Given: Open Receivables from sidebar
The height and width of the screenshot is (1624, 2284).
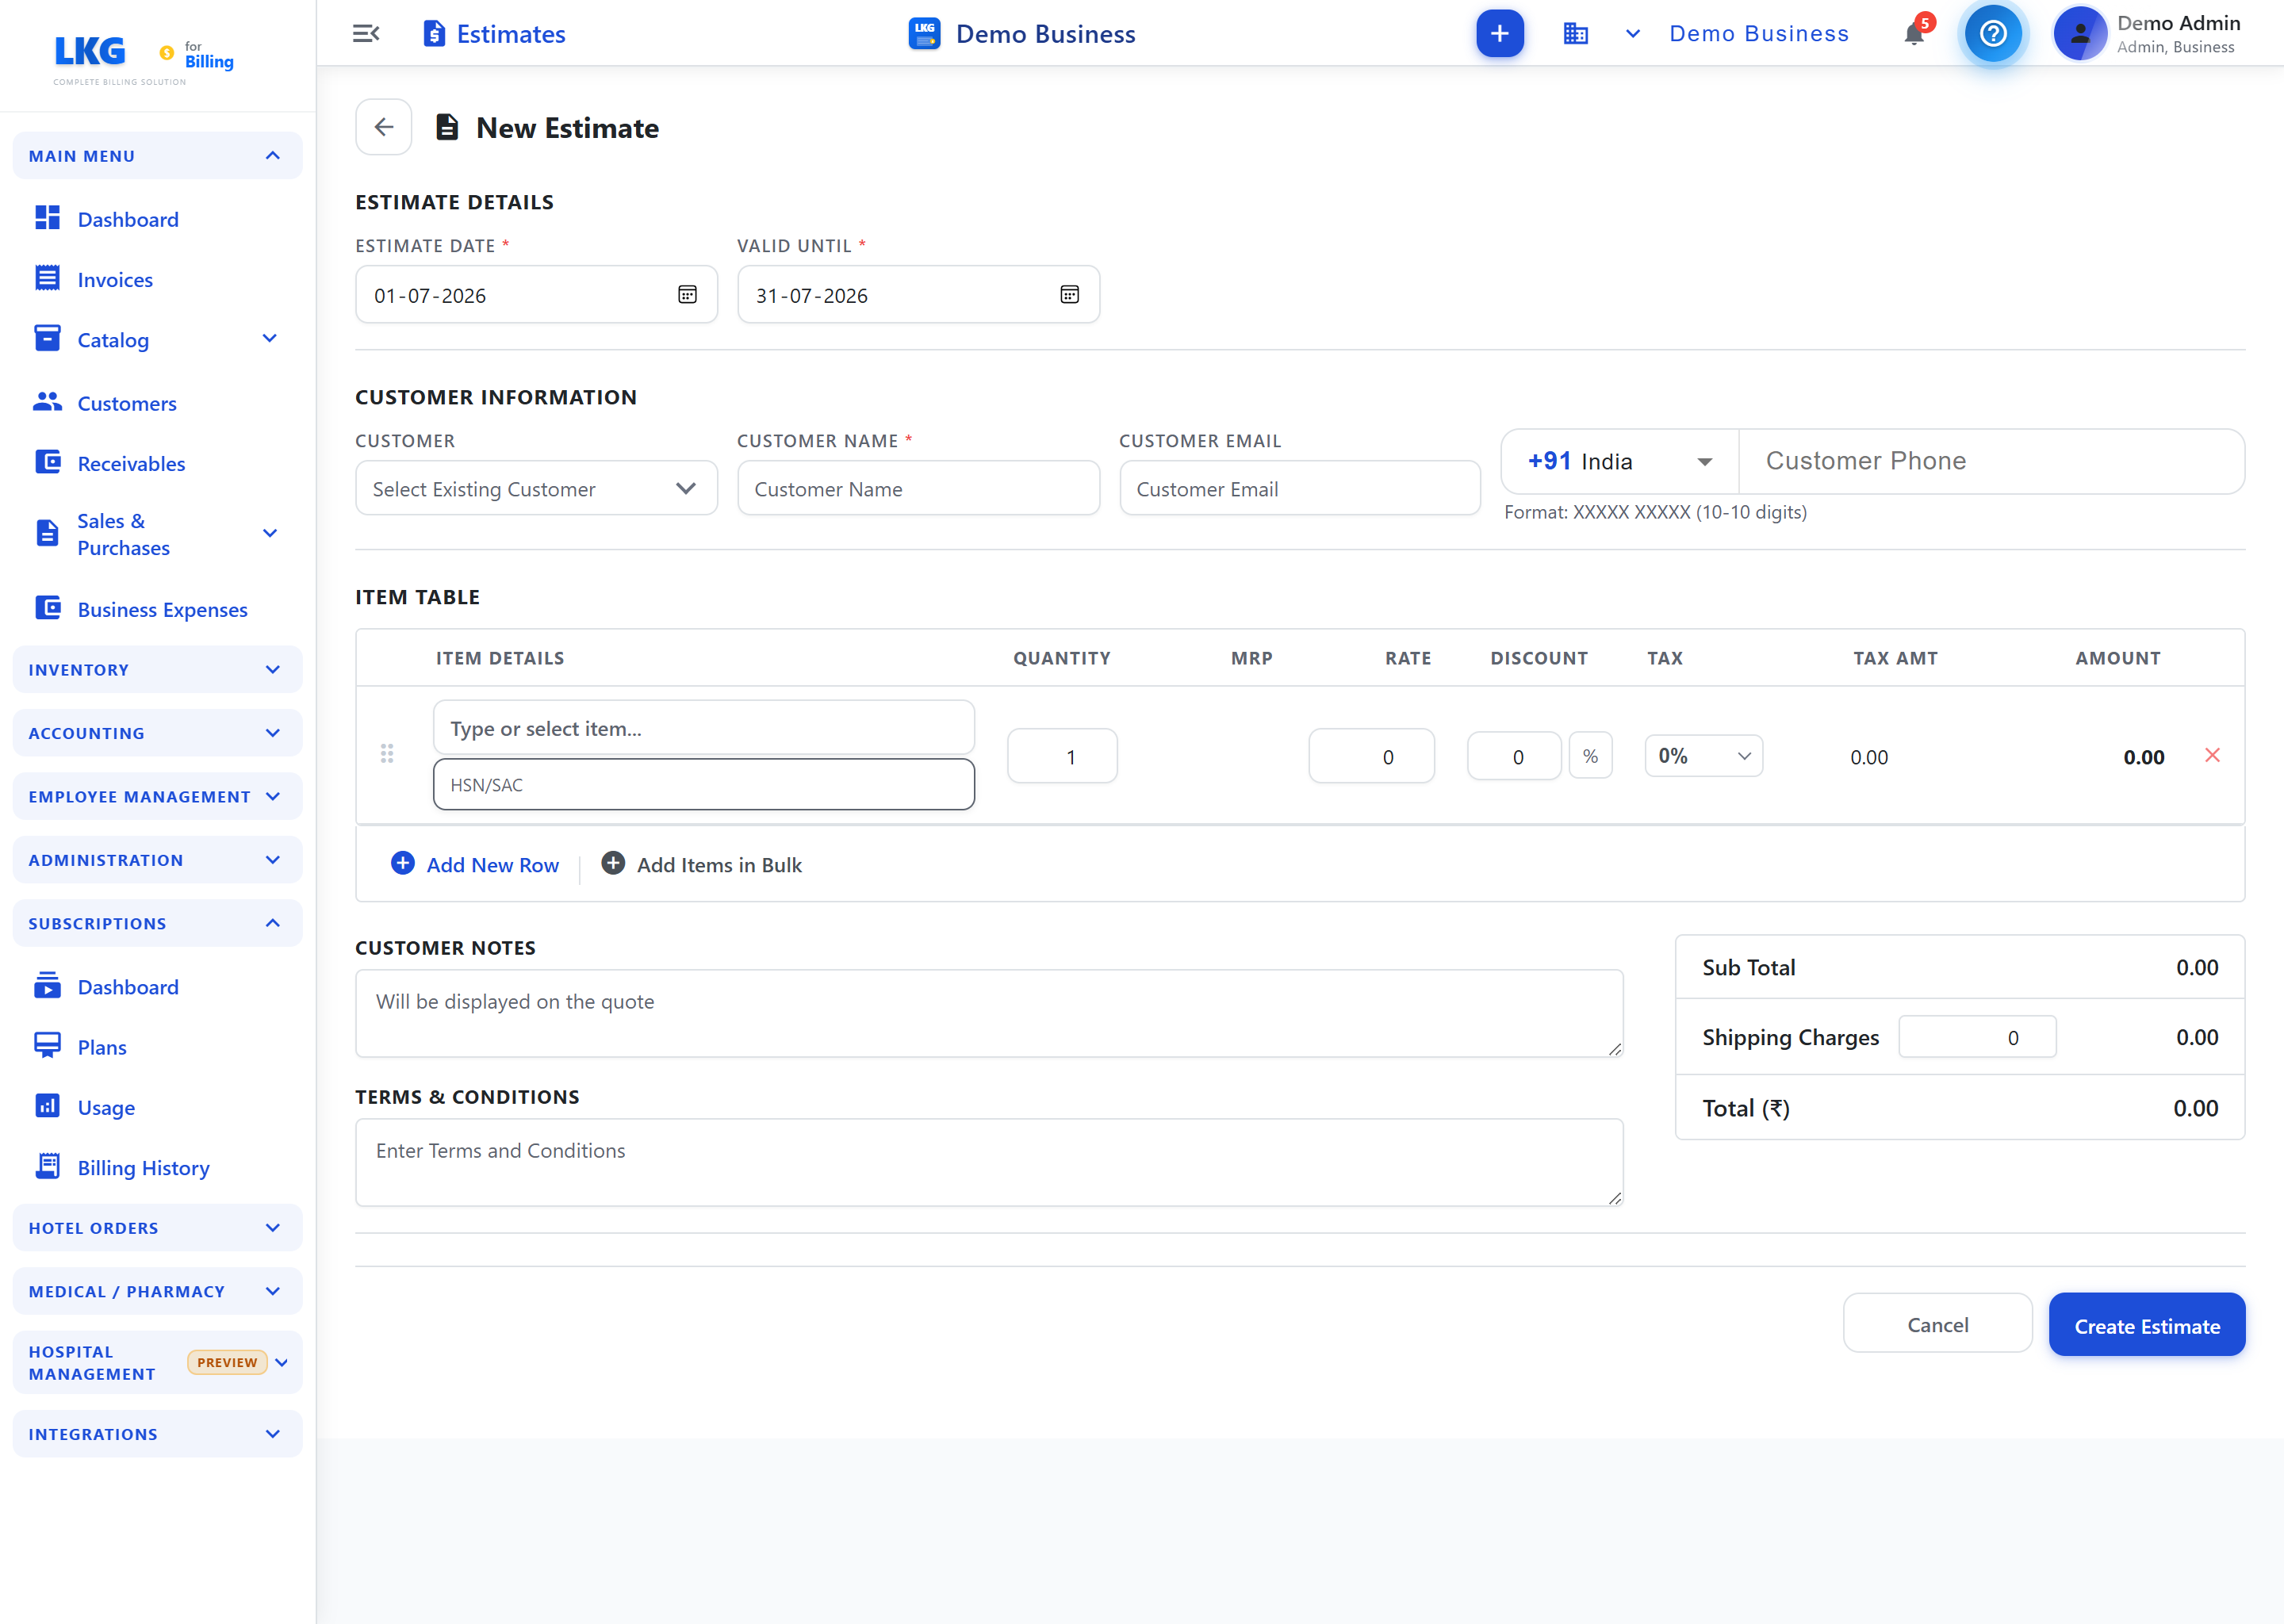Looking at the screenshot, I should point(131,463).
